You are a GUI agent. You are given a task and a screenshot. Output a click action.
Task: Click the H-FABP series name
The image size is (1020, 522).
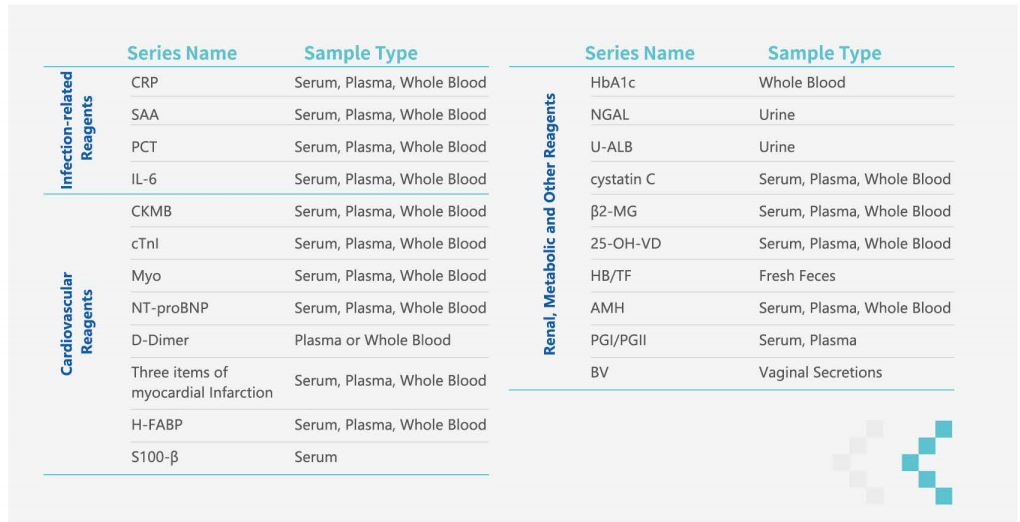[157, 425]
